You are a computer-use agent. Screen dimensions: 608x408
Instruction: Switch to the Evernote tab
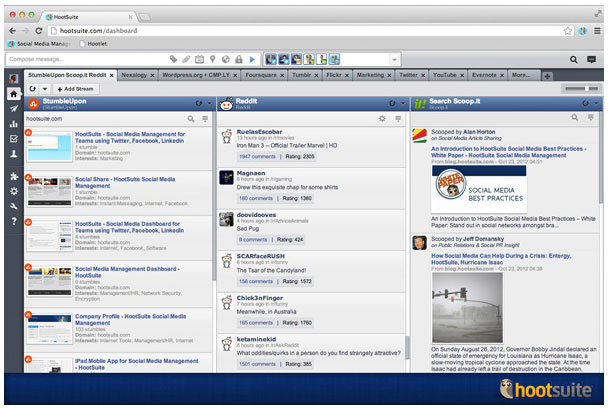(x=484, y=75)
